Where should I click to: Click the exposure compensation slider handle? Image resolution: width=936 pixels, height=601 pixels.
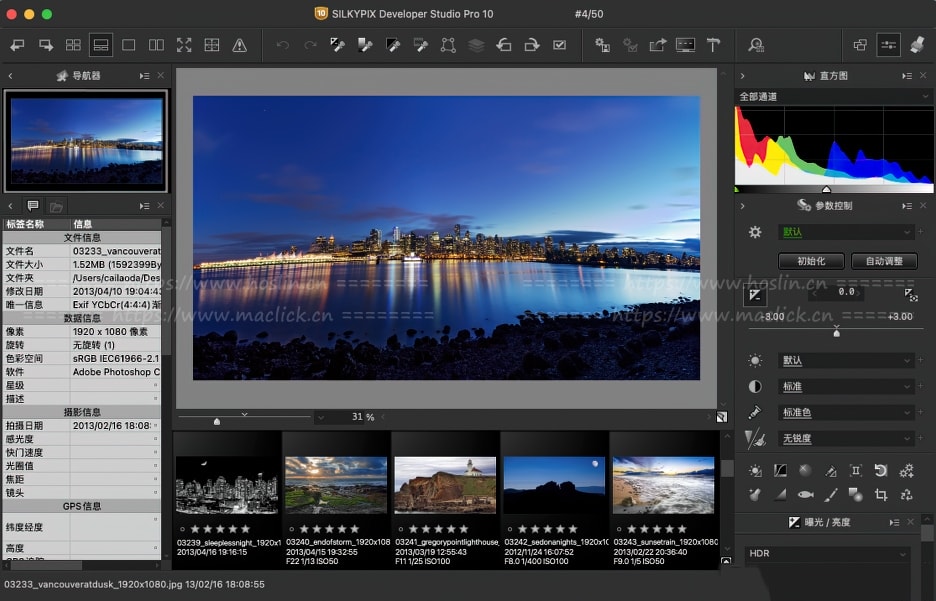coord(837,332)
